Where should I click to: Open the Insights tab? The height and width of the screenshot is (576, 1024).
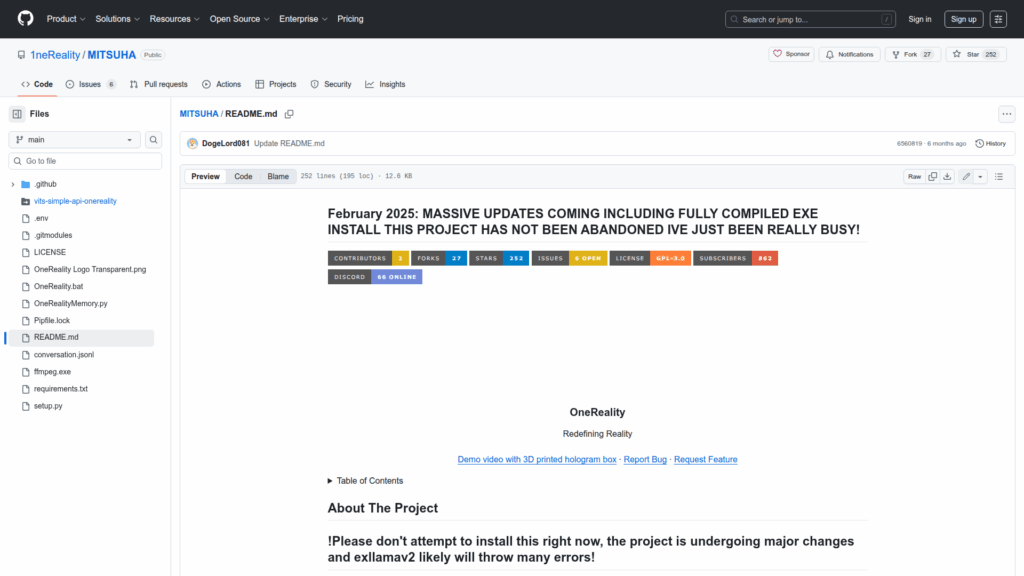[385, 84]
